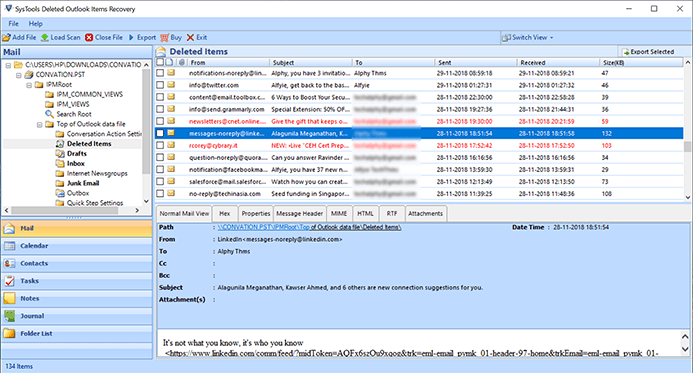This screenshot has height=373, width=693.
Task: Click the Add File toolbar icon
Action: coord(7,38)
